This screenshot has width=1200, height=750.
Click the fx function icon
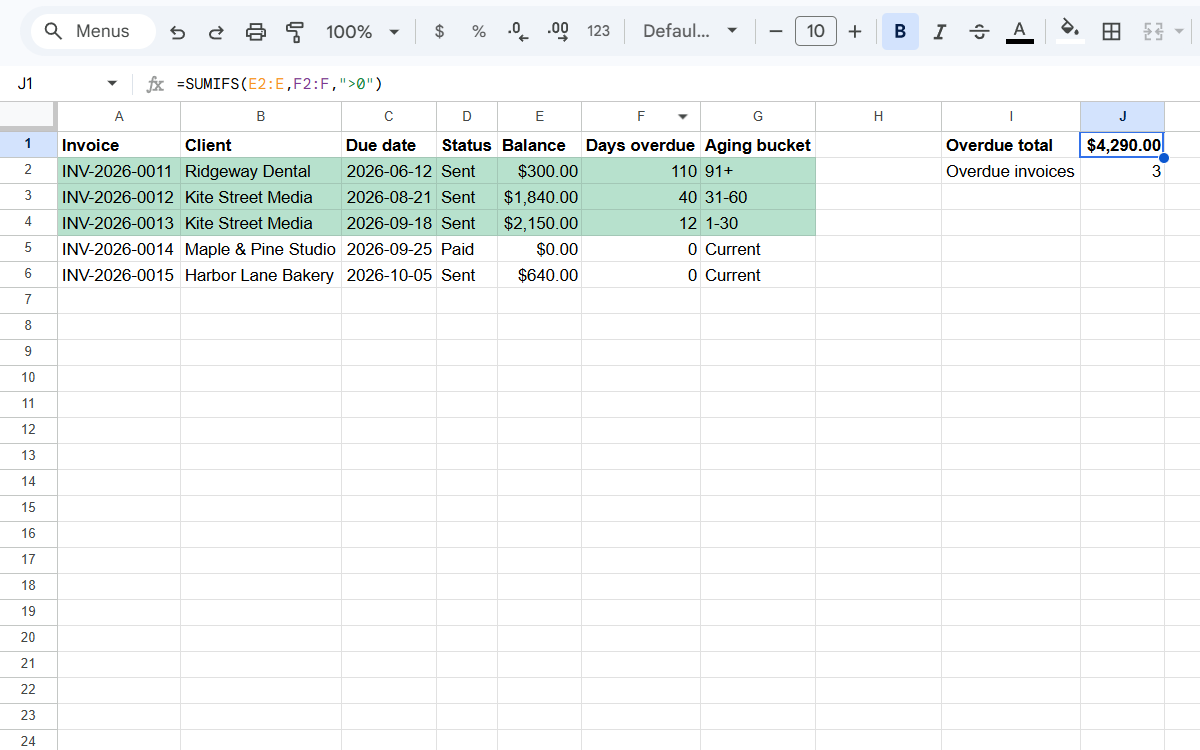[x=155, y=84]
